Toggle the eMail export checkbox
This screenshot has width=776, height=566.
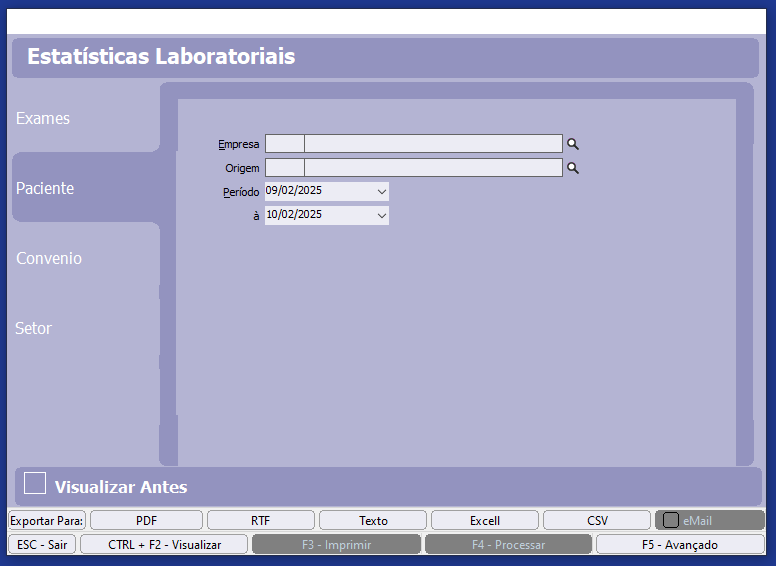(671, 520)
